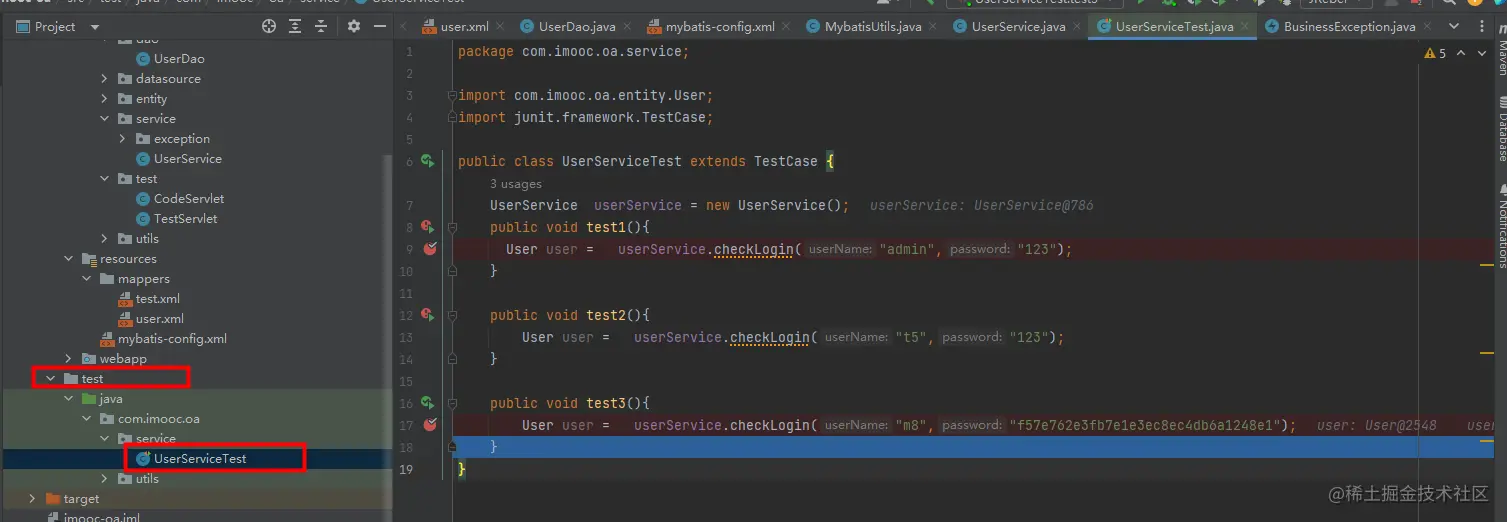Click the warnings indicator showing 5
Image resolution: width=1507 pixels, height=522 pixels.
point(1436,53)
